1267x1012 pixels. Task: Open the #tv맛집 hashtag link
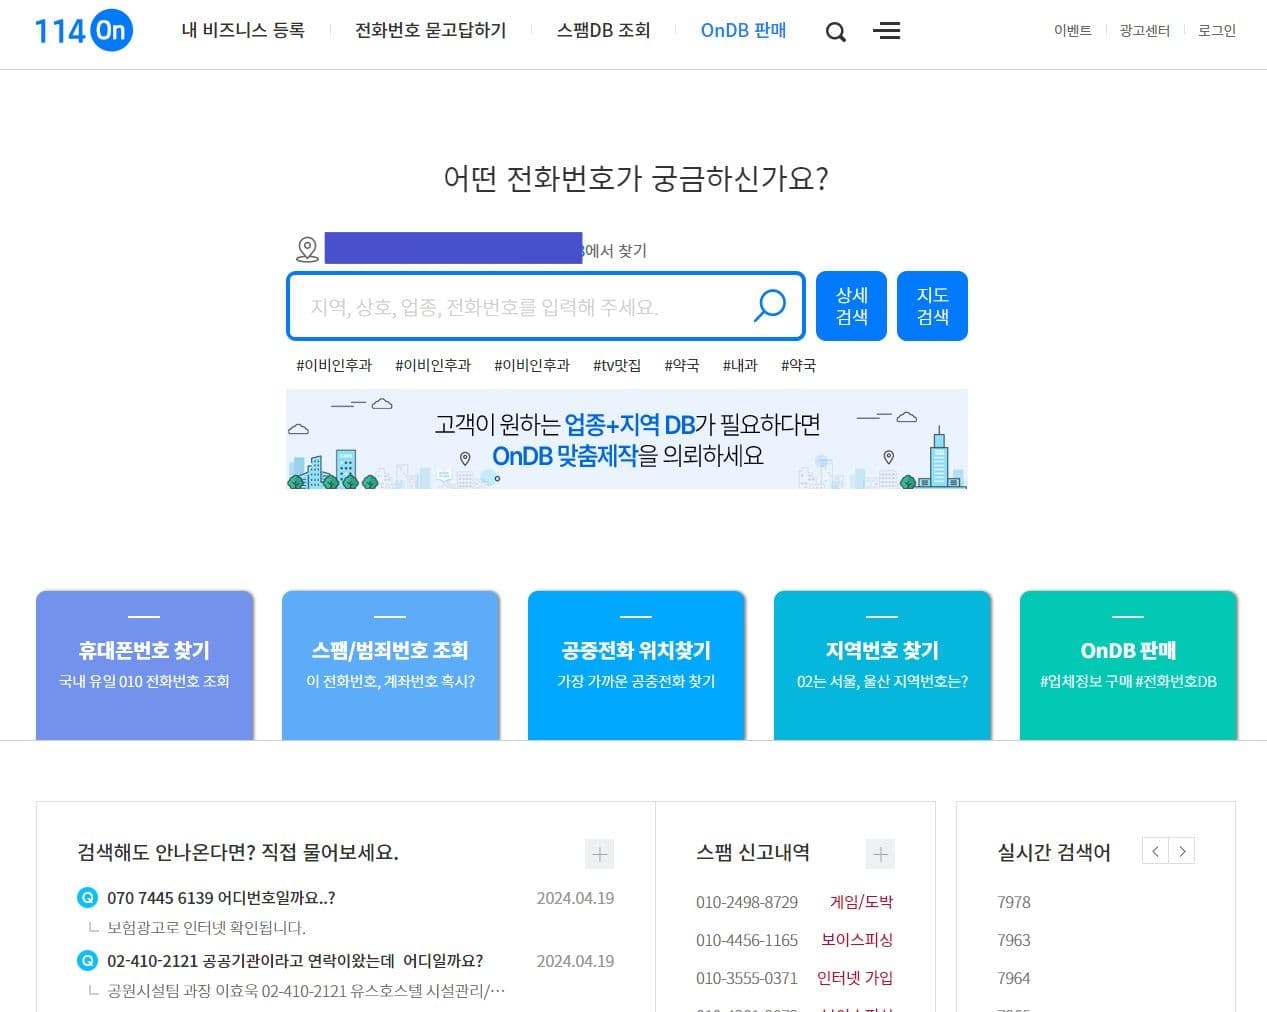point(616,365)
